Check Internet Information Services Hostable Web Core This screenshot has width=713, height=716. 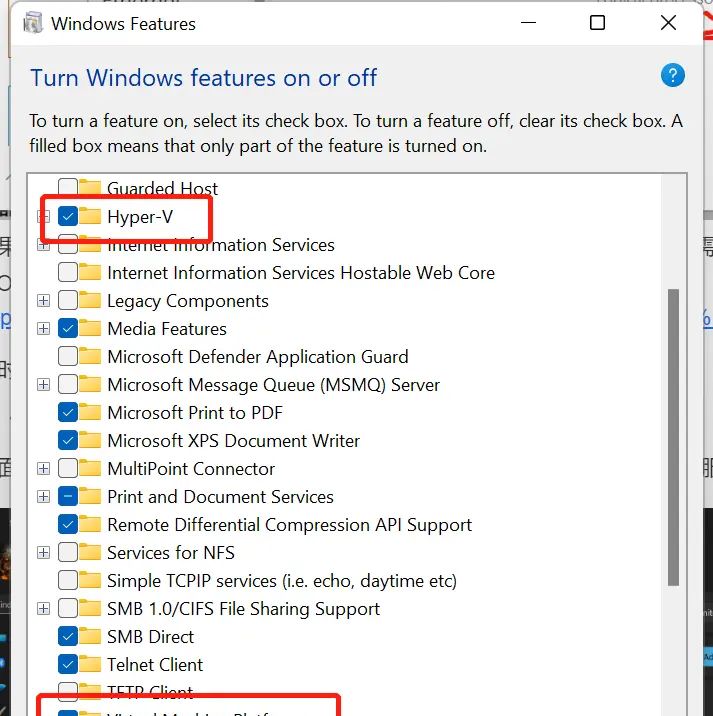pyautogui.click(x=68, y=273)
